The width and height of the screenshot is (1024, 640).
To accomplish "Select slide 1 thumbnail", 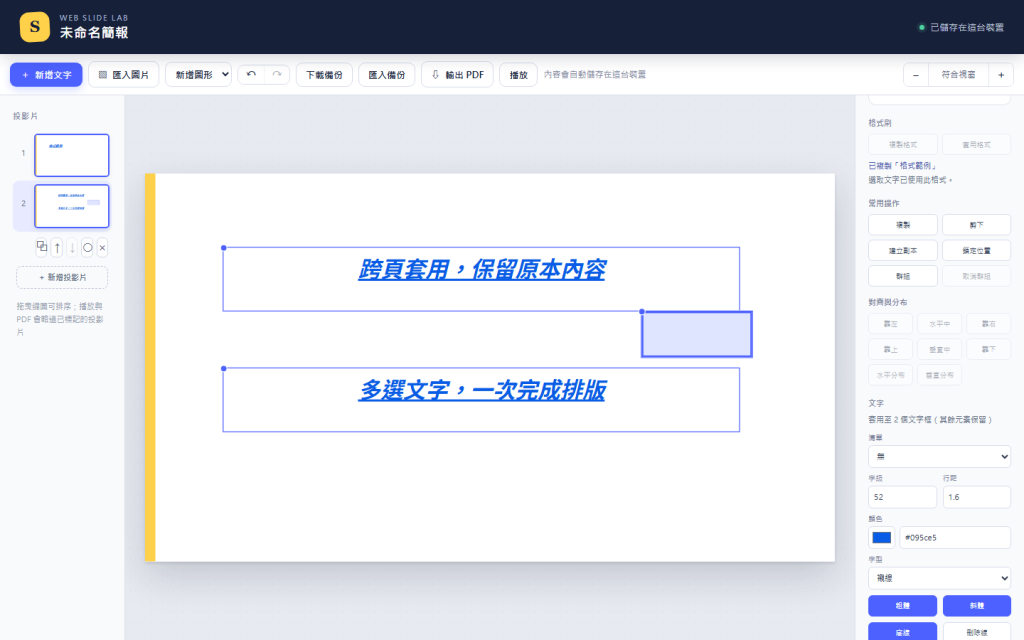I will pyautogui.click(x=72, y=155).
